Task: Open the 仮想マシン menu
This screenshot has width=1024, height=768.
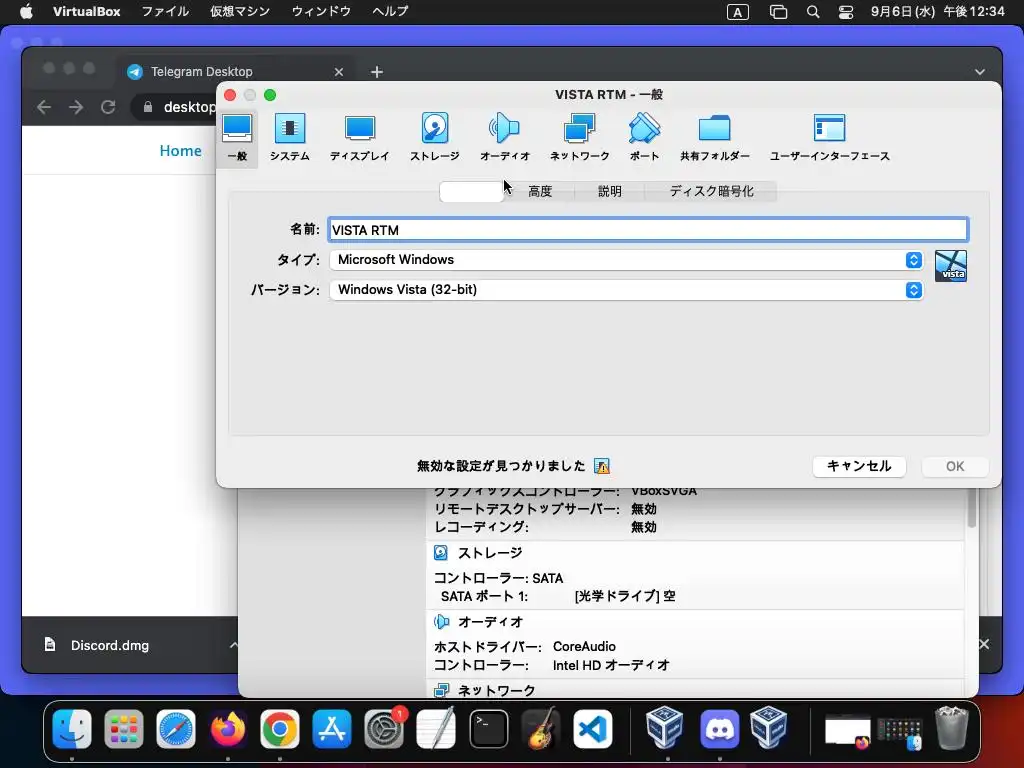Action: pyautogui.click(x=240, y=11)
